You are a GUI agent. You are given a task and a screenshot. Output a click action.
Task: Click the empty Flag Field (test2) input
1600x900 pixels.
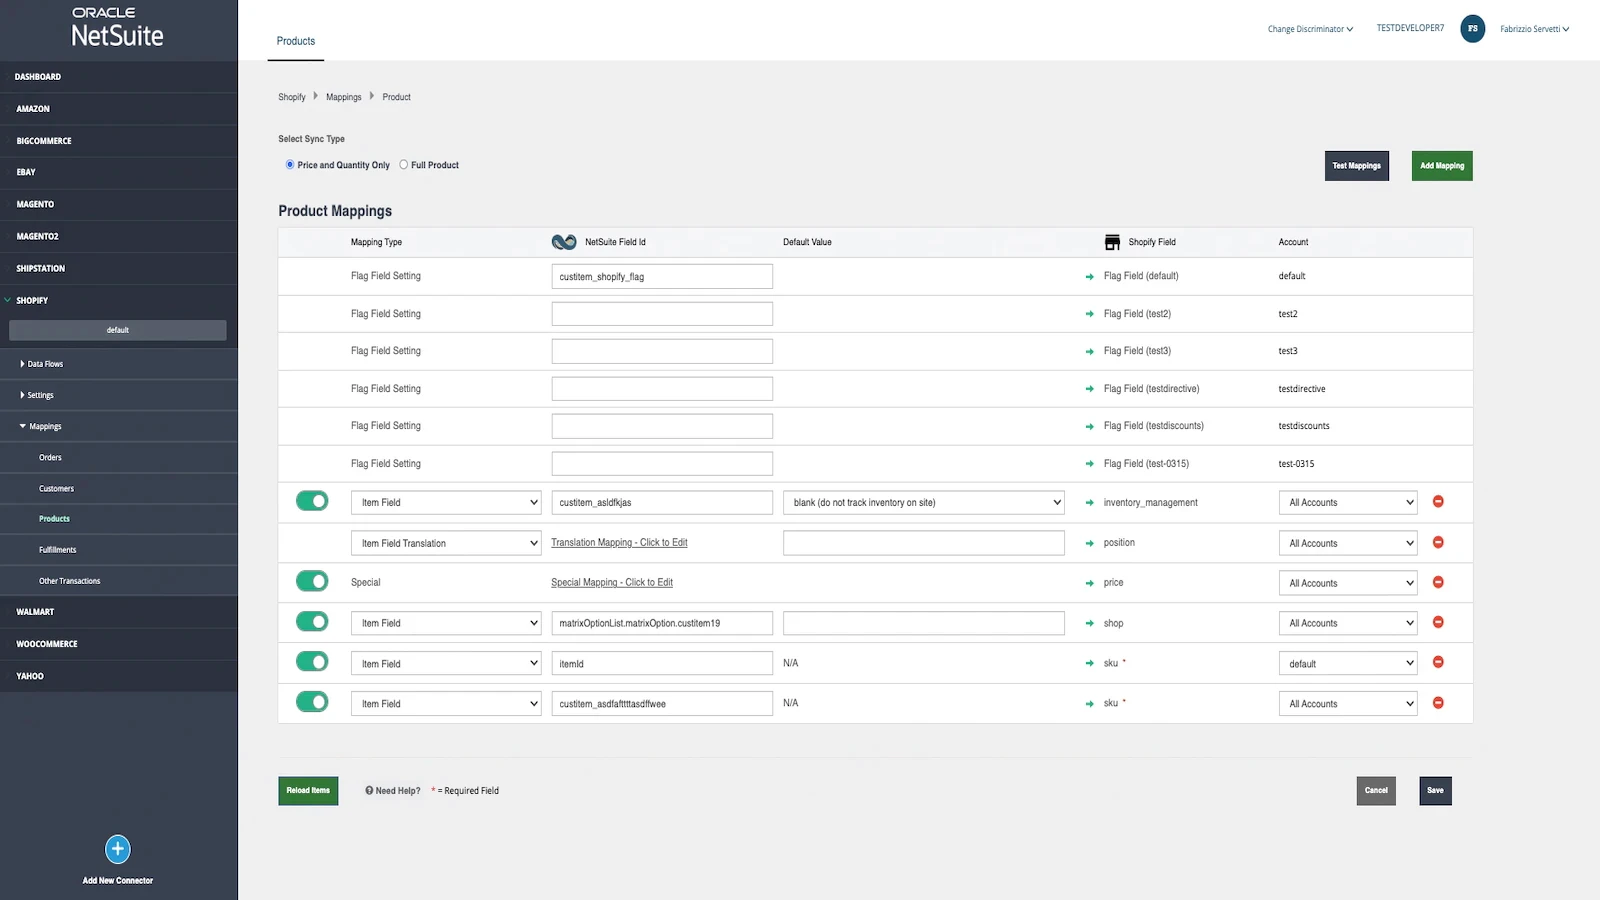pos(662,314)
